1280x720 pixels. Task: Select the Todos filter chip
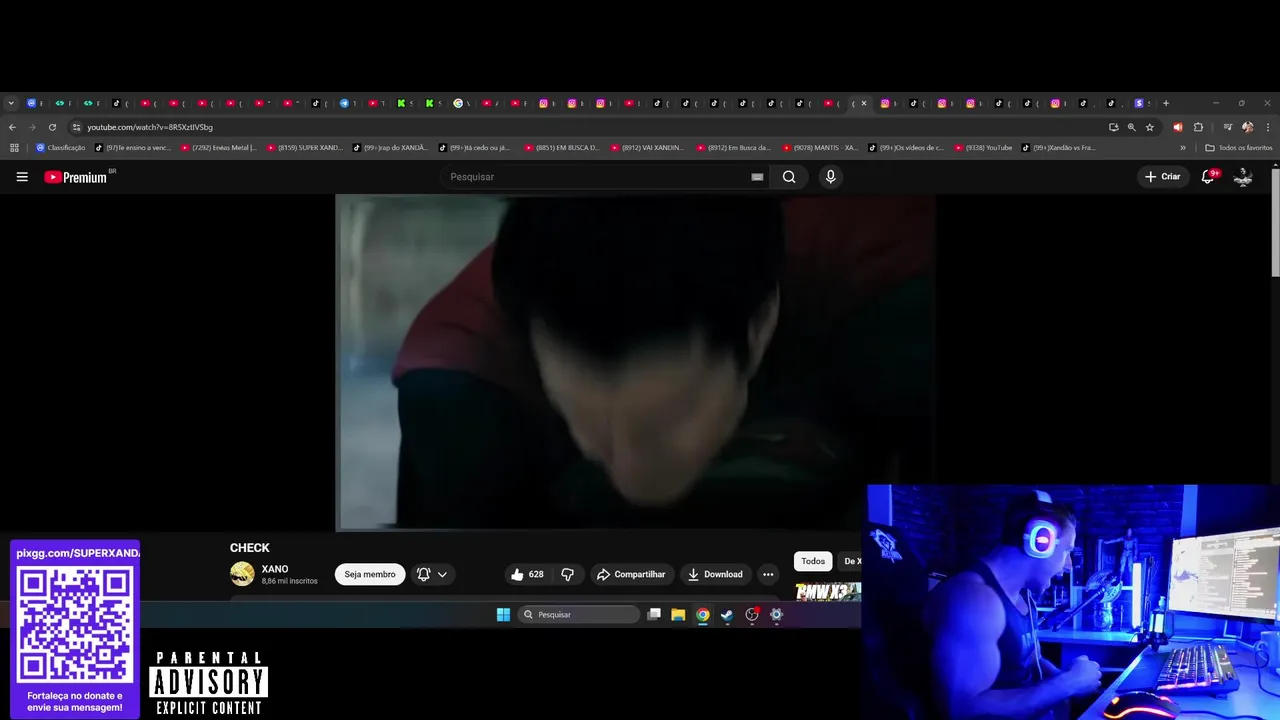813,561
